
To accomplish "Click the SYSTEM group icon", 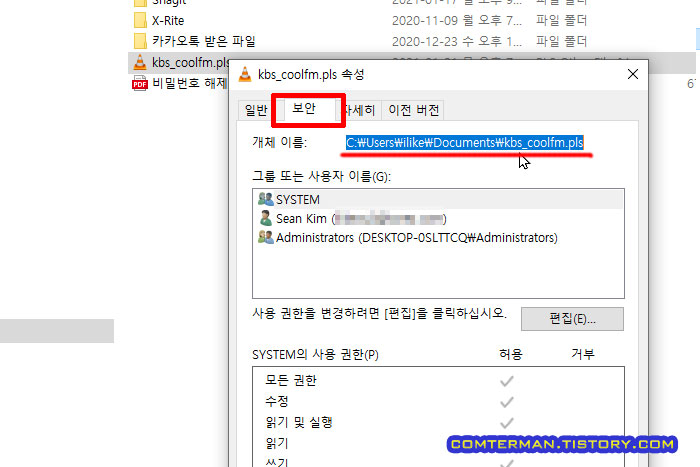I will coord(266,199).
